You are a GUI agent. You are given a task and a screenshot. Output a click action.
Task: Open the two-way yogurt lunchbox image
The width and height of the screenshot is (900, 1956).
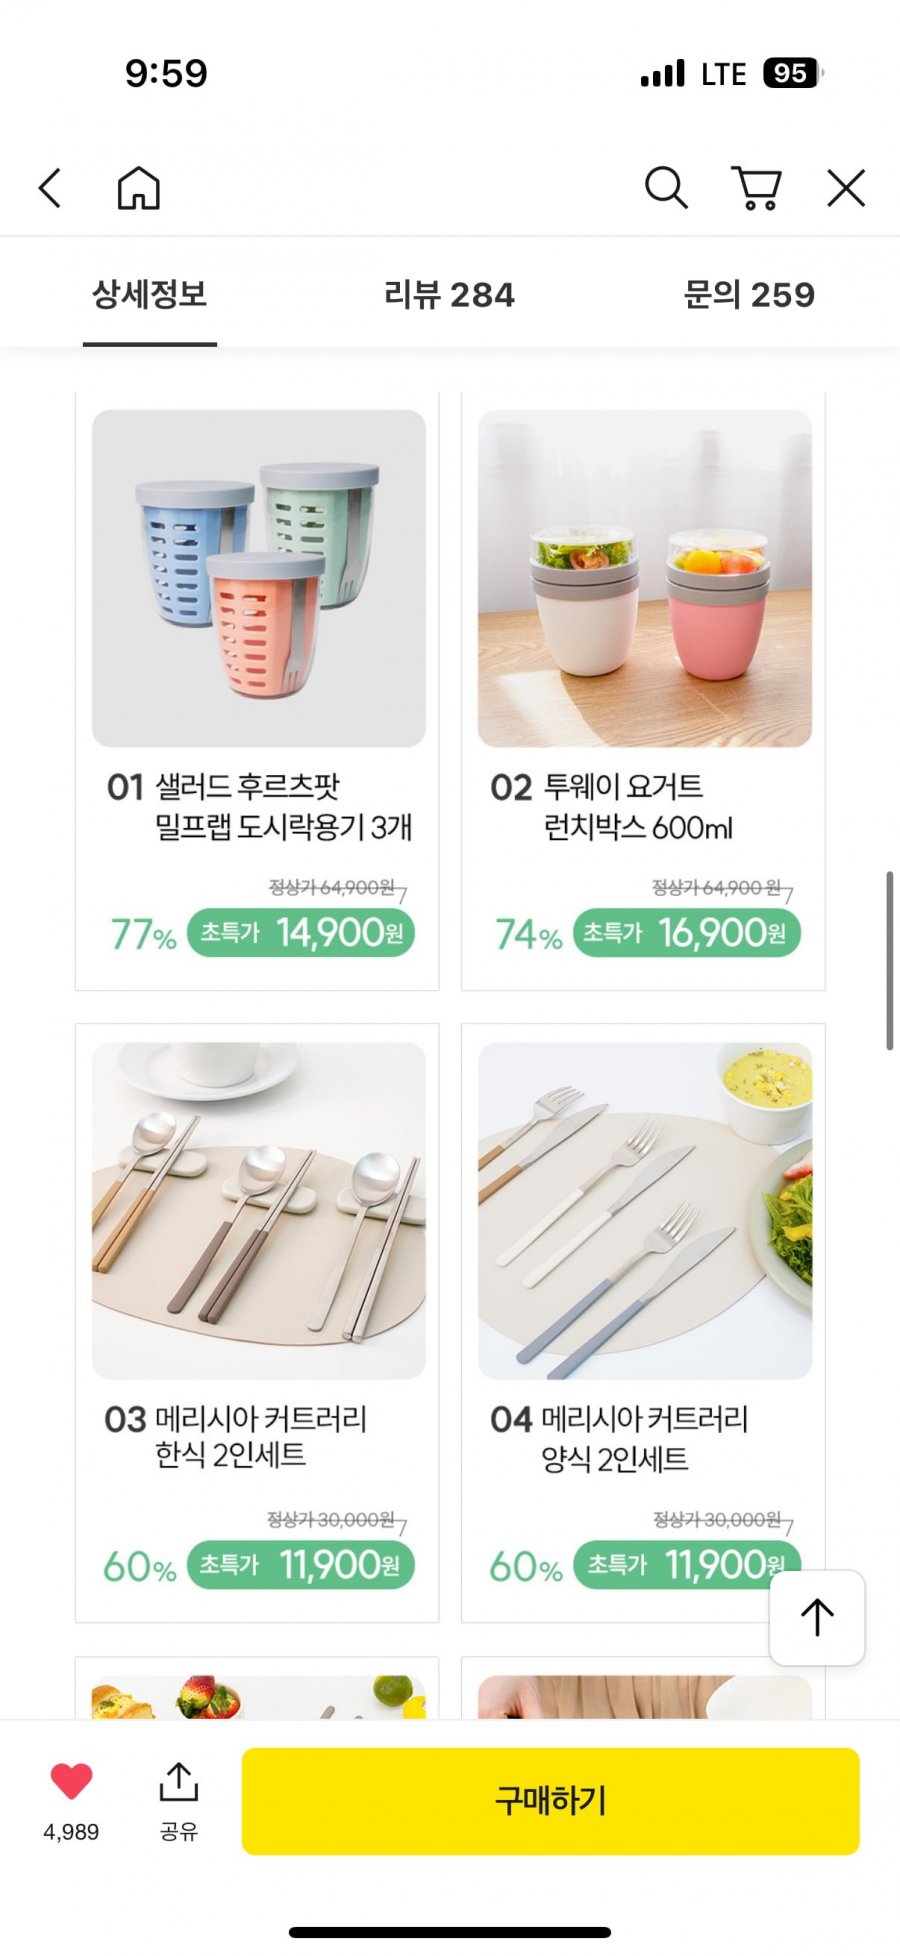click(645, 578)
